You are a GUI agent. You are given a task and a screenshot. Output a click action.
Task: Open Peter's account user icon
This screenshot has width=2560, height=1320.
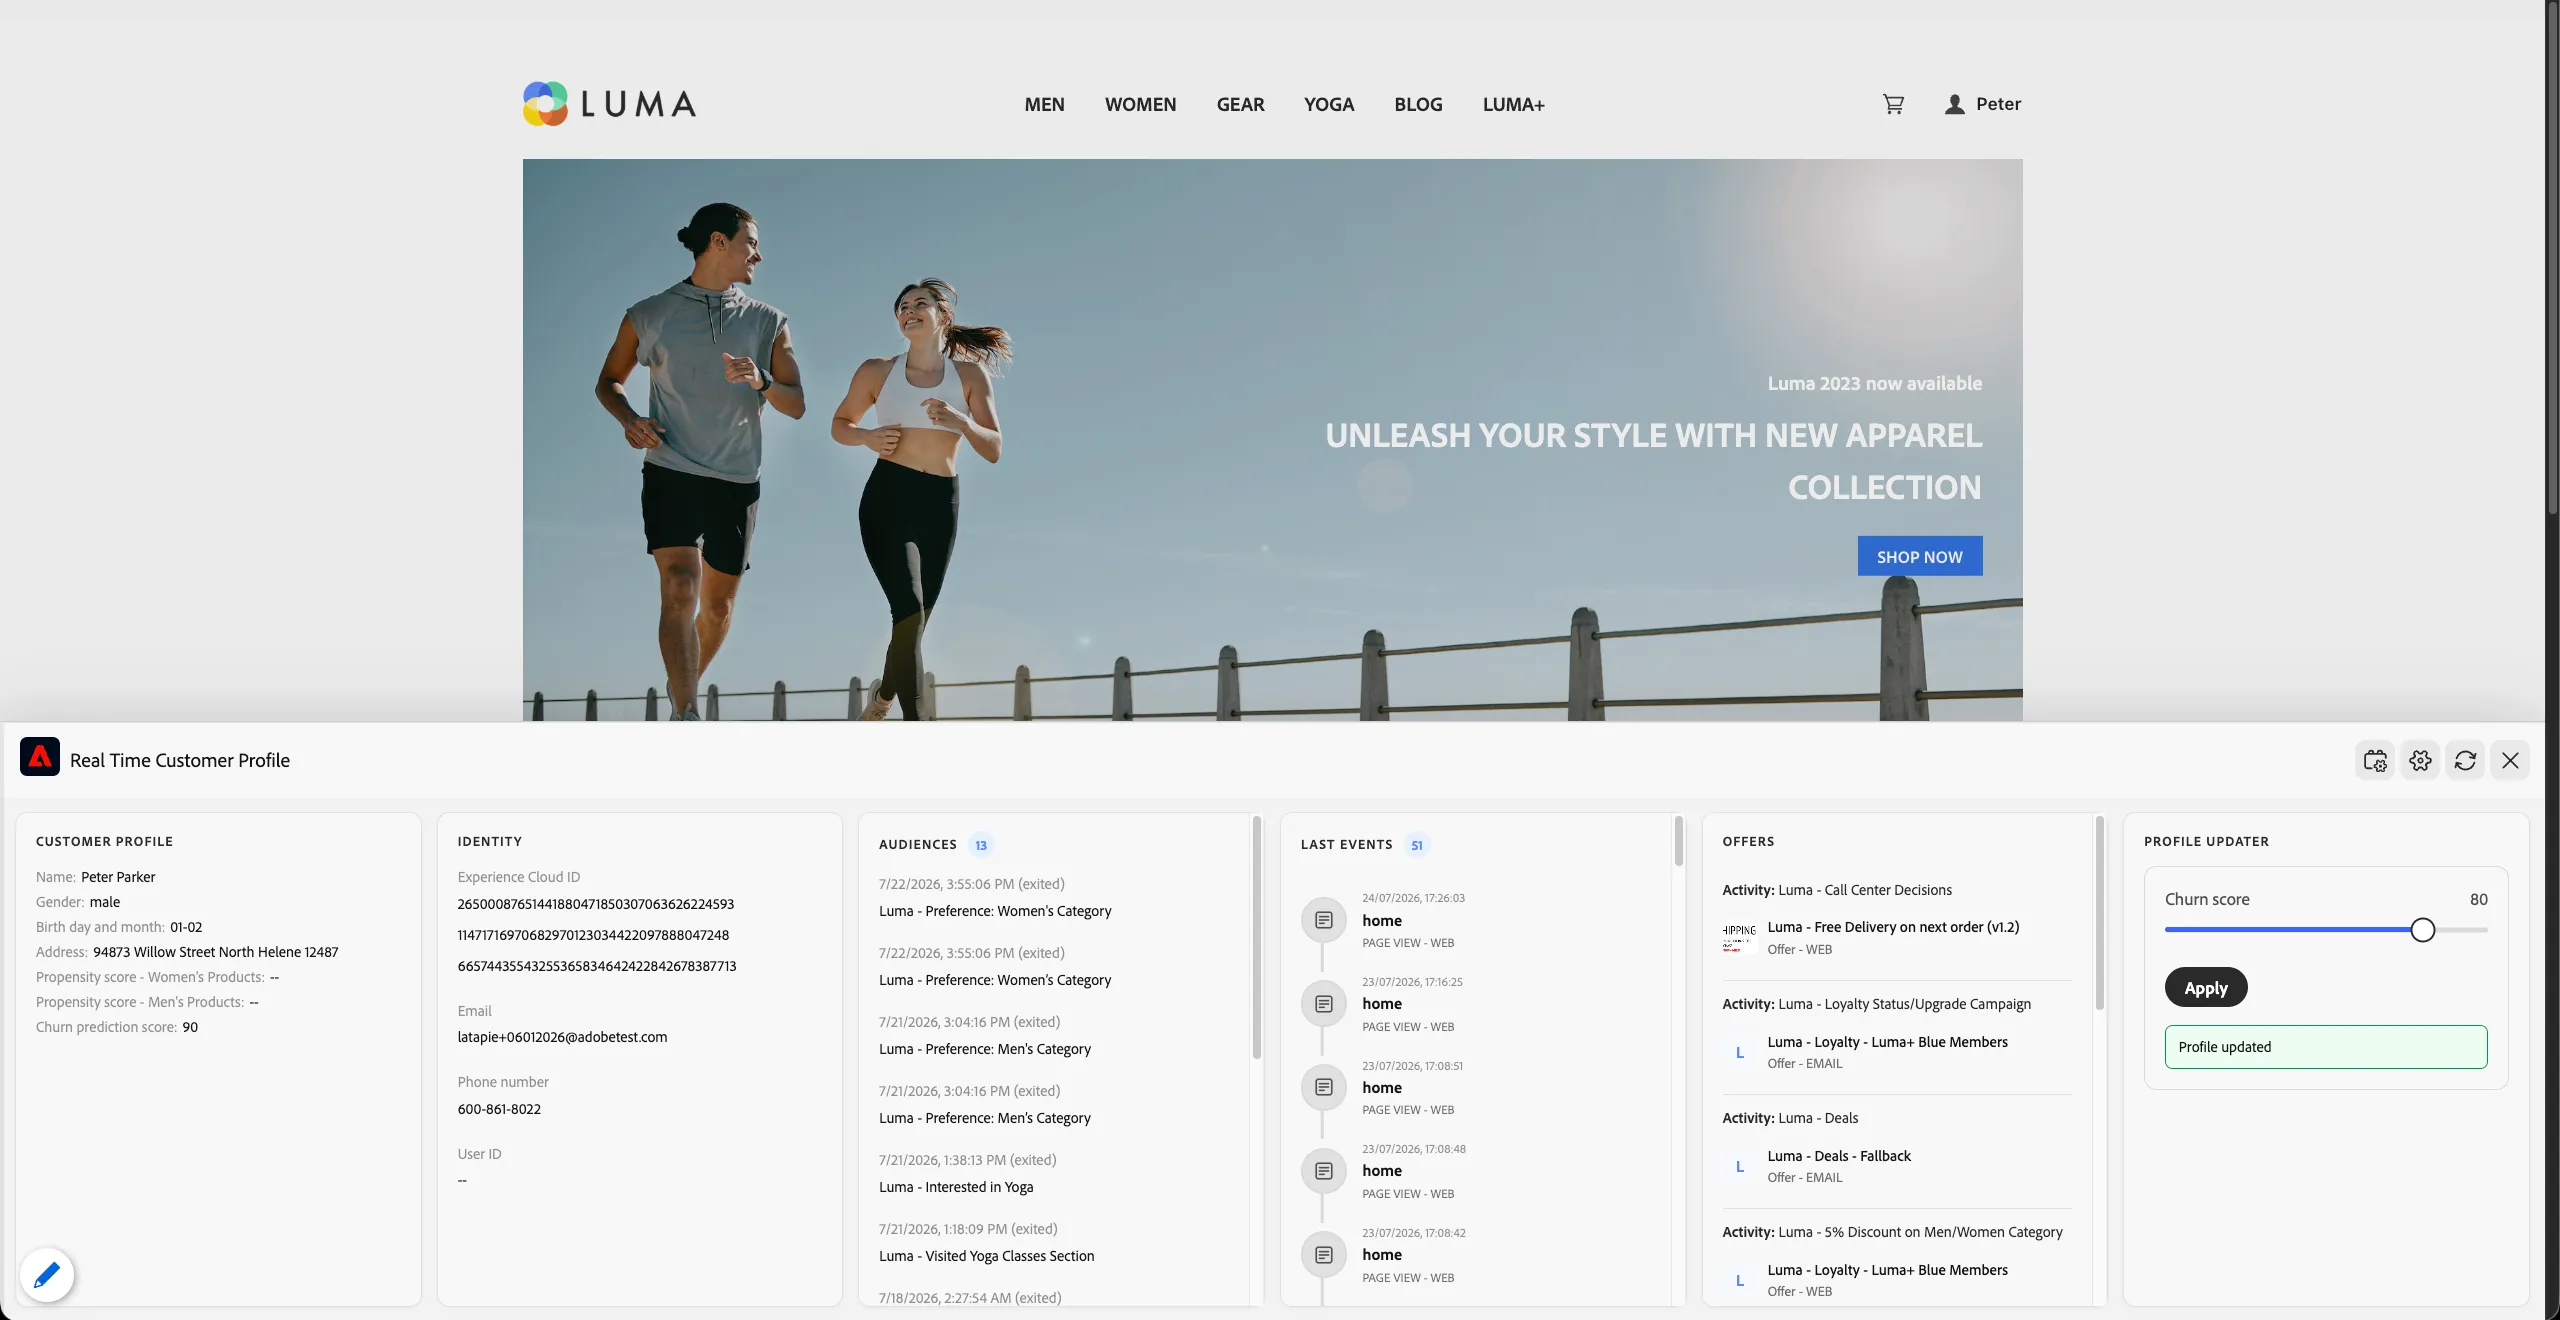(x=1954, y=104)
